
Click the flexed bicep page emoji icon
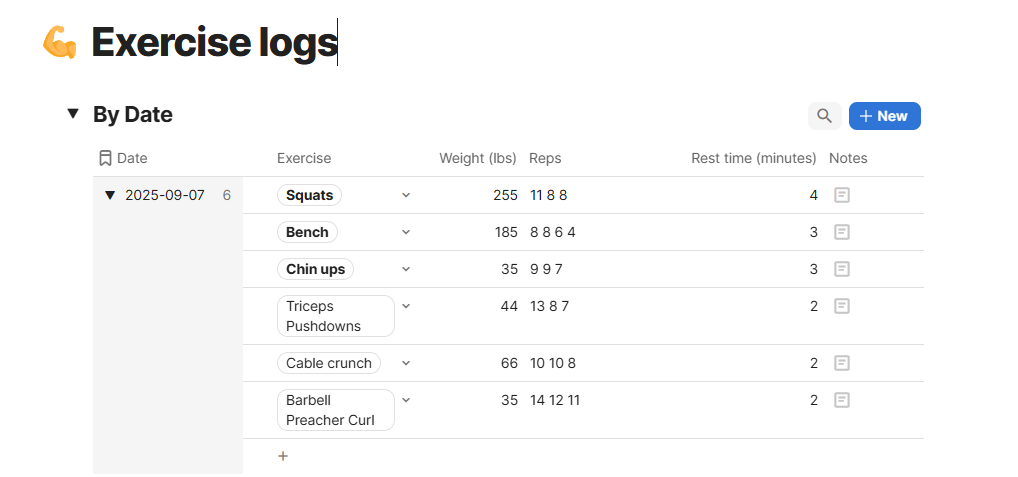click(x=60, y=43)
